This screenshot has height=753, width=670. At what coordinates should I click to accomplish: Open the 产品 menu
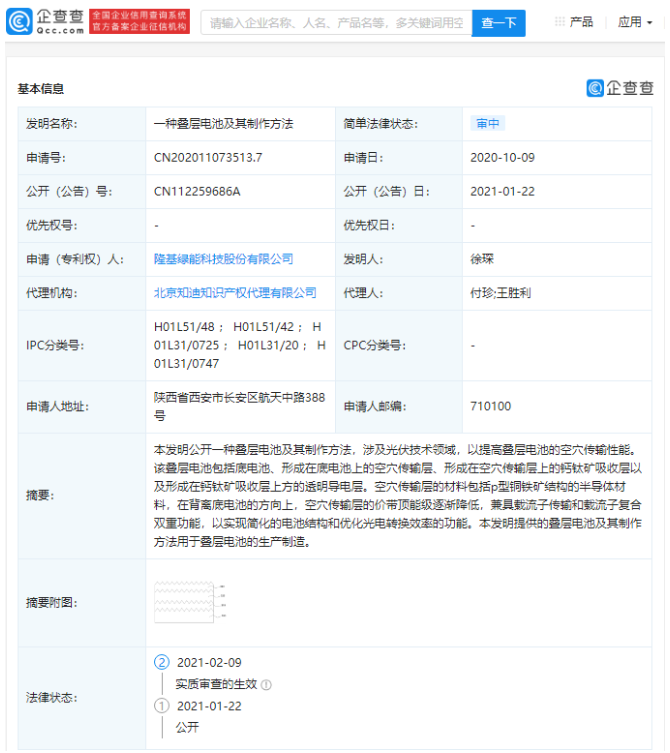coord(581,22)
